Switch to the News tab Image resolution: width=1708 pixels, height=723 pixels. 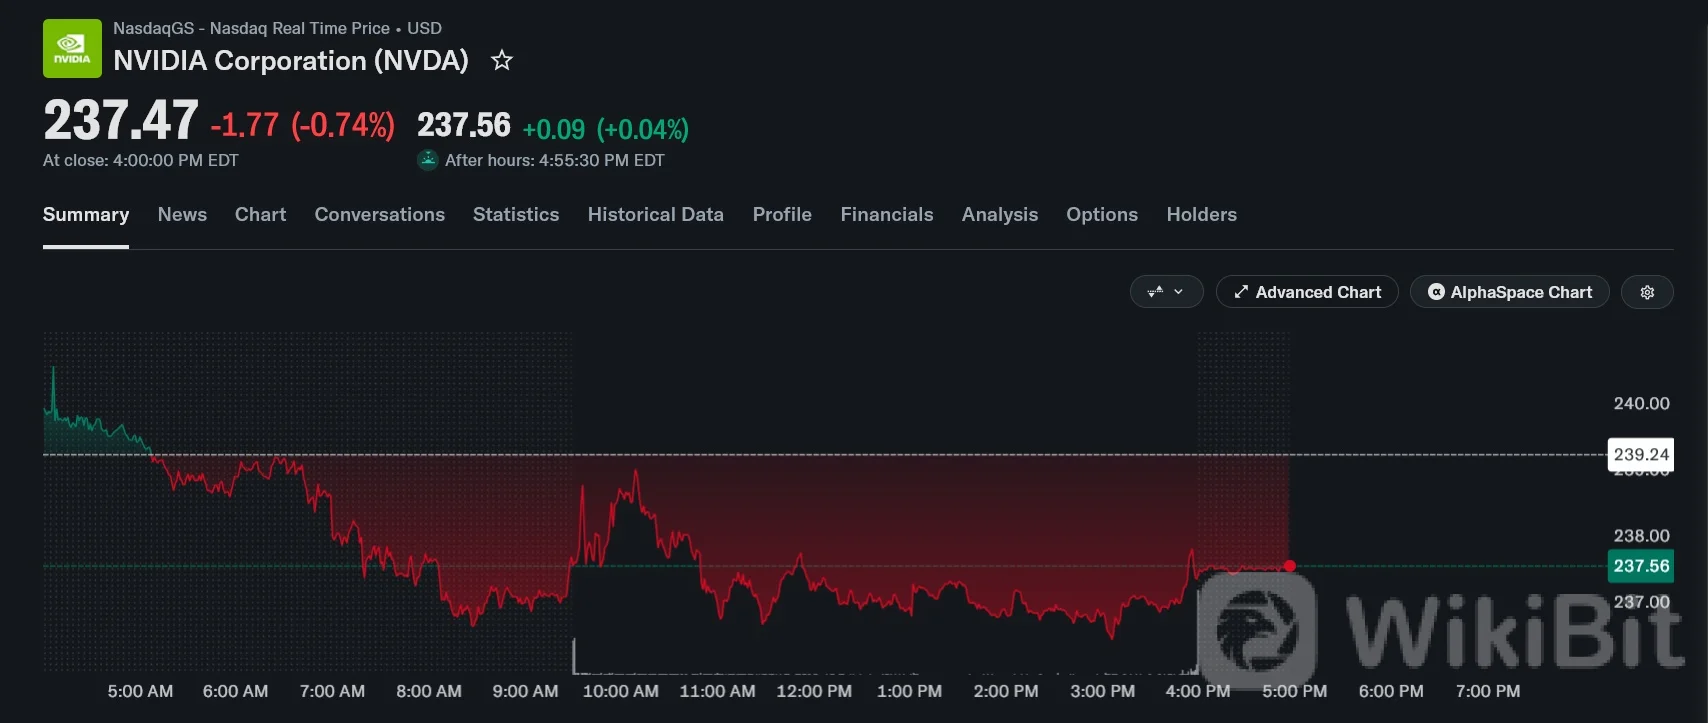(182, 215)
